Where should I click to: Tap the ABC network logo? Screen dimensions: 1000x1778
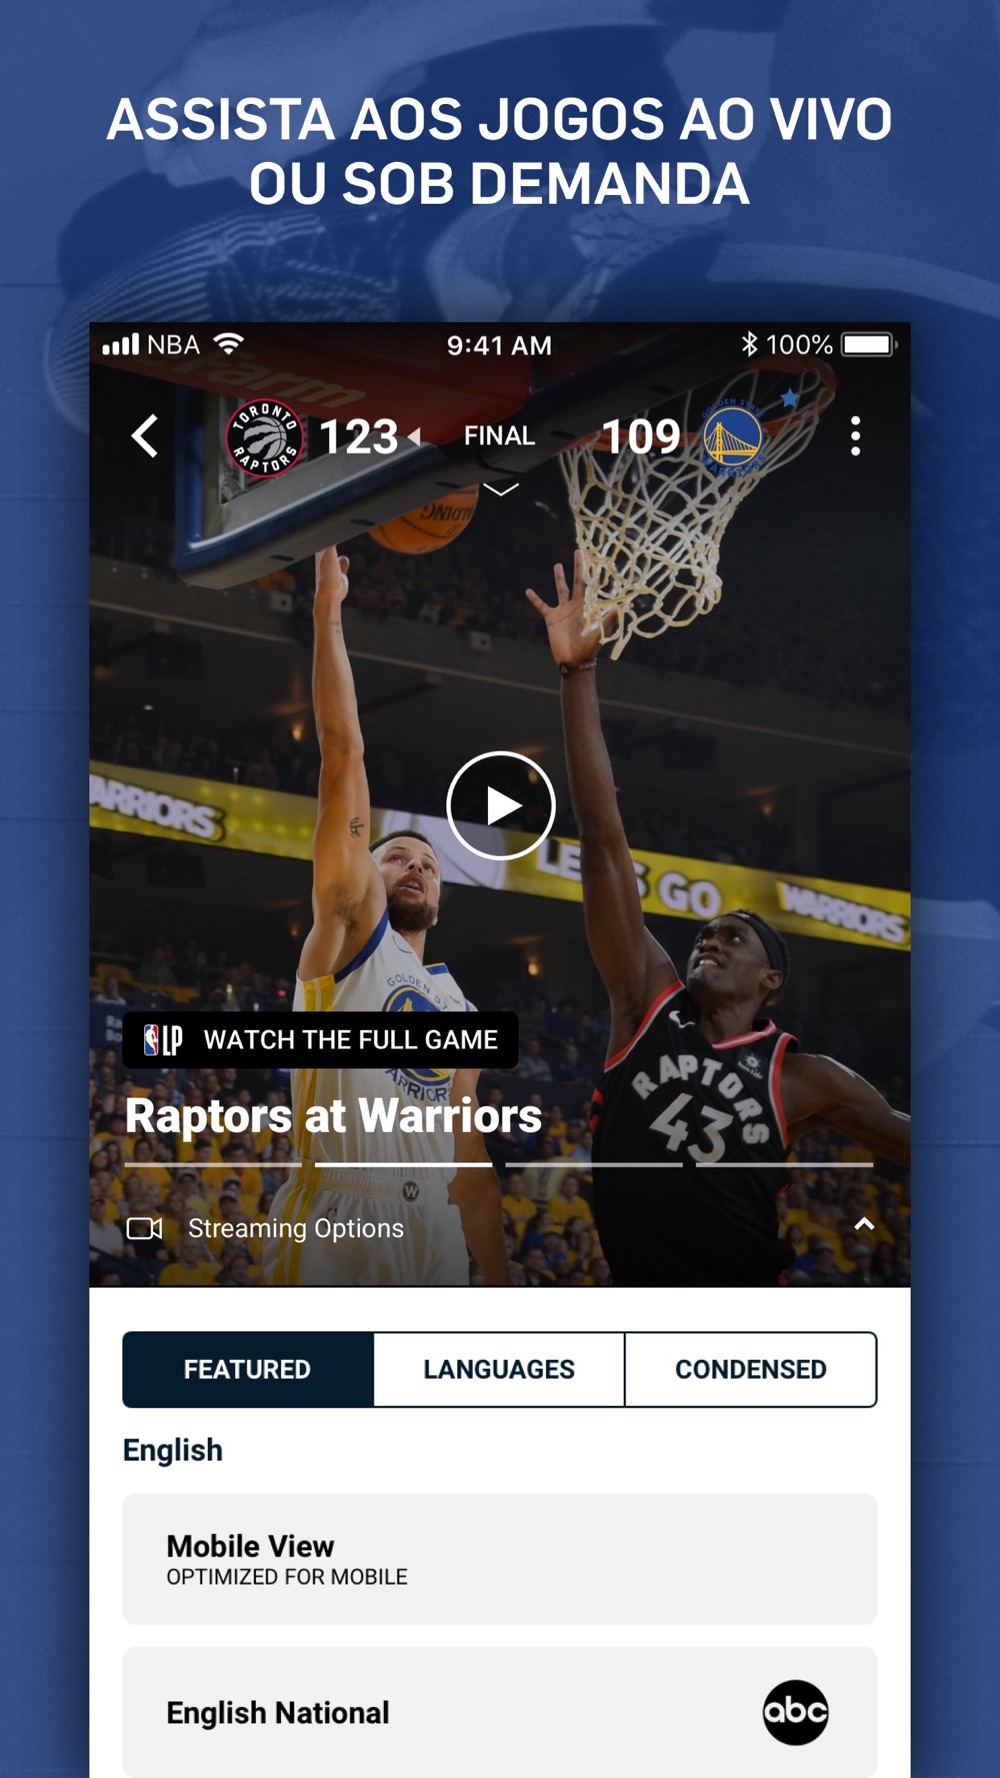tap(795, 1712)
